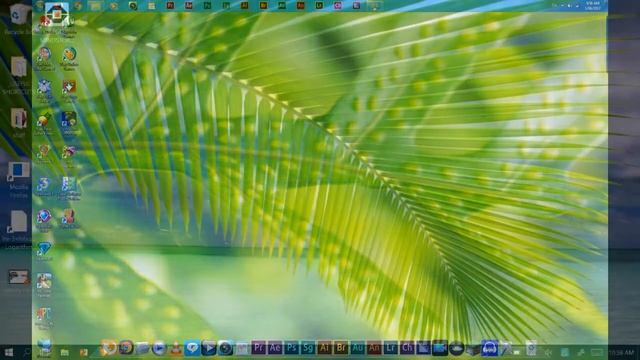
Task: Open the round blue media player dock icon
Action: 159,348
